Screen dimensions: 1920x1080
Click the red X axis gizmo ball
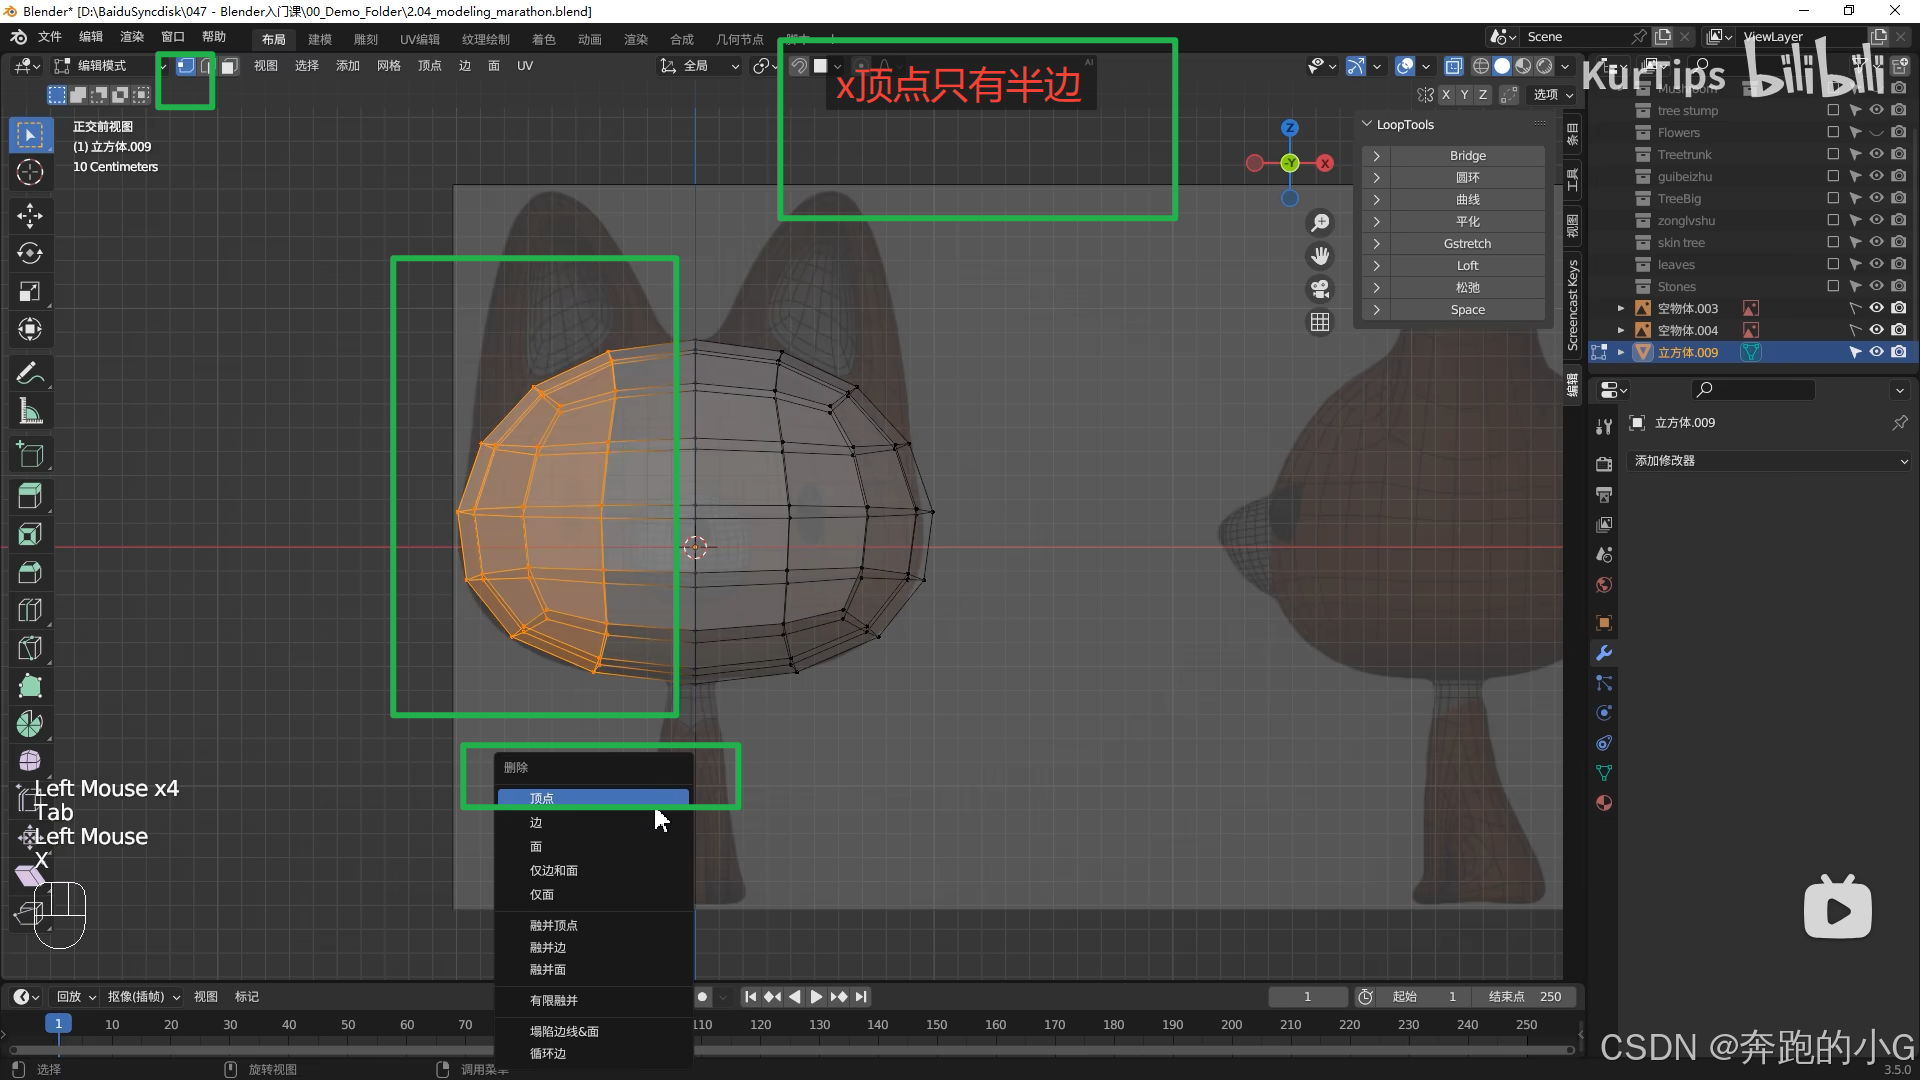click(x=1325, y=163)
